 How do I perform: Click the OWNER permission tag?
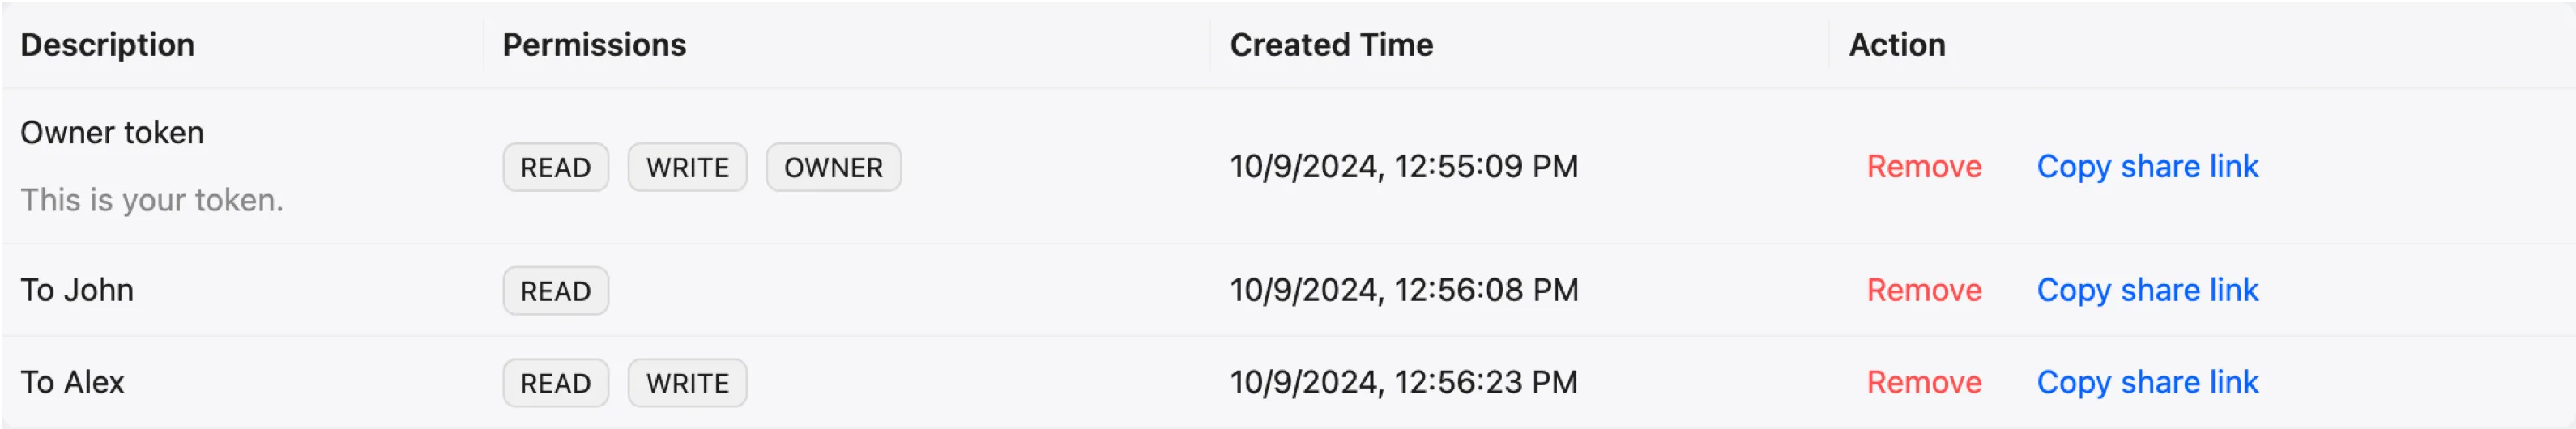tap(833, 167)
